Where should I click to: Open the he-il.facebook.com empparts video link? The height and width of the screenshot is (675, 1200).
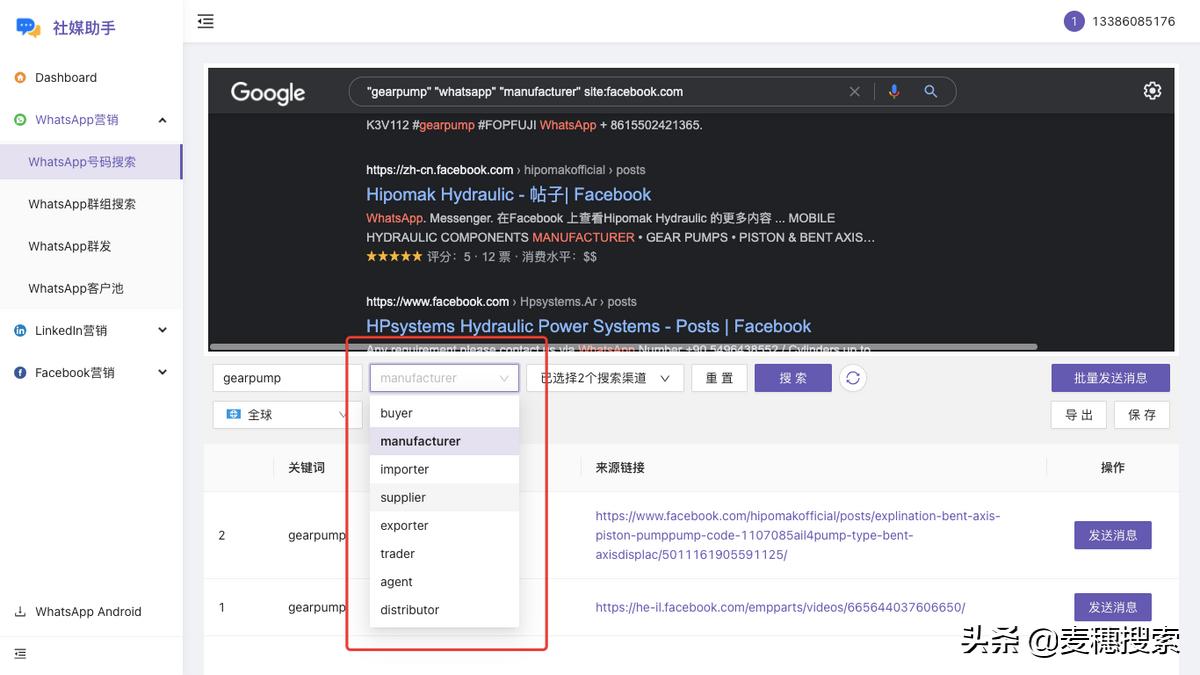point(780,607)
